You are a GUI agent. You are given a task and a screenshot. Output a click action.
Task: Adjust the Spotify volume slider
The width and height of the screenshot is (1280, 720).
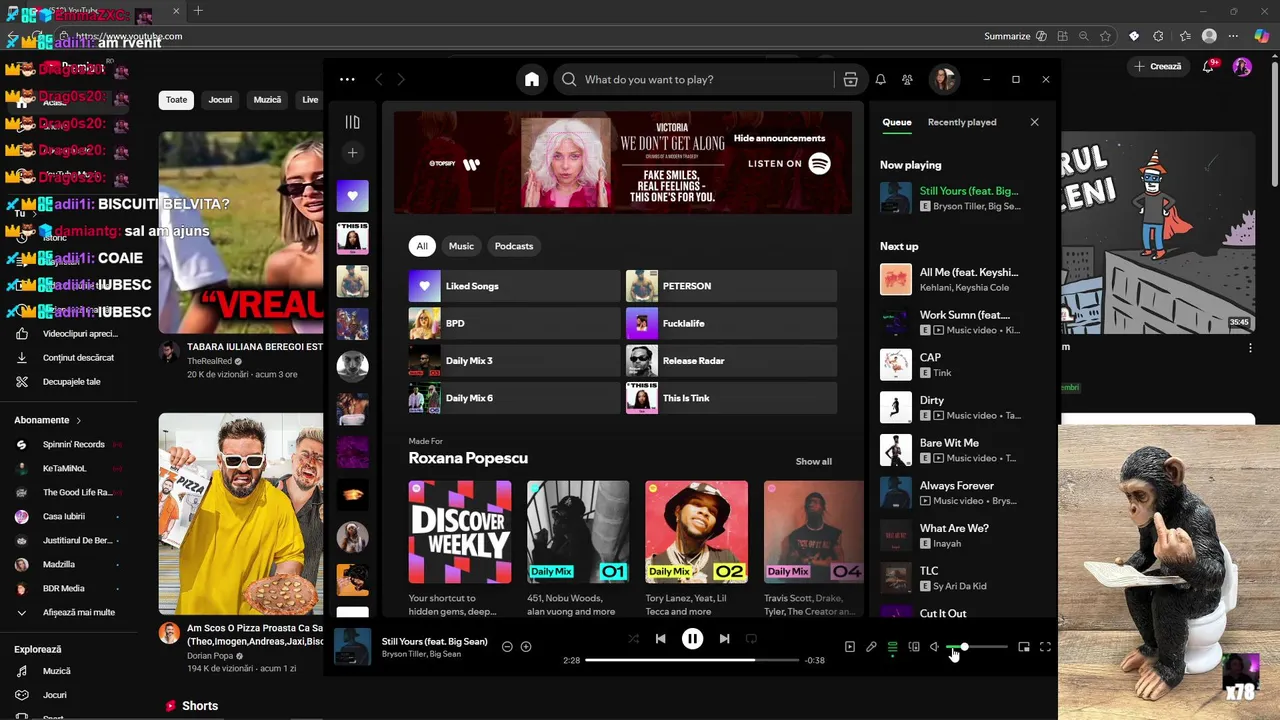tap(977, 647)
